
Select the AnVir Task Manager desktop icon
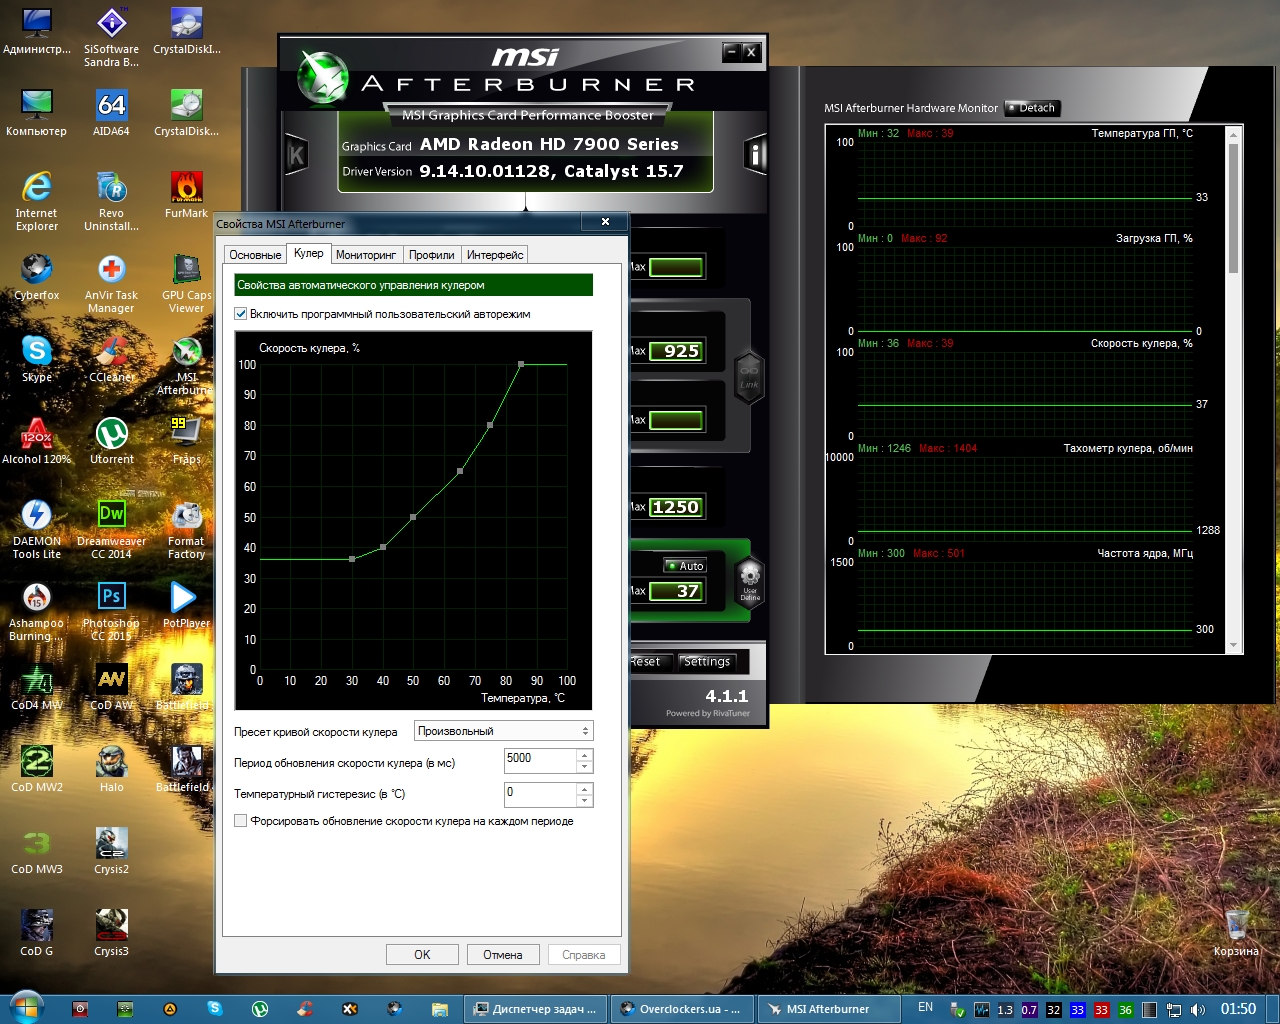click(111, 284)
